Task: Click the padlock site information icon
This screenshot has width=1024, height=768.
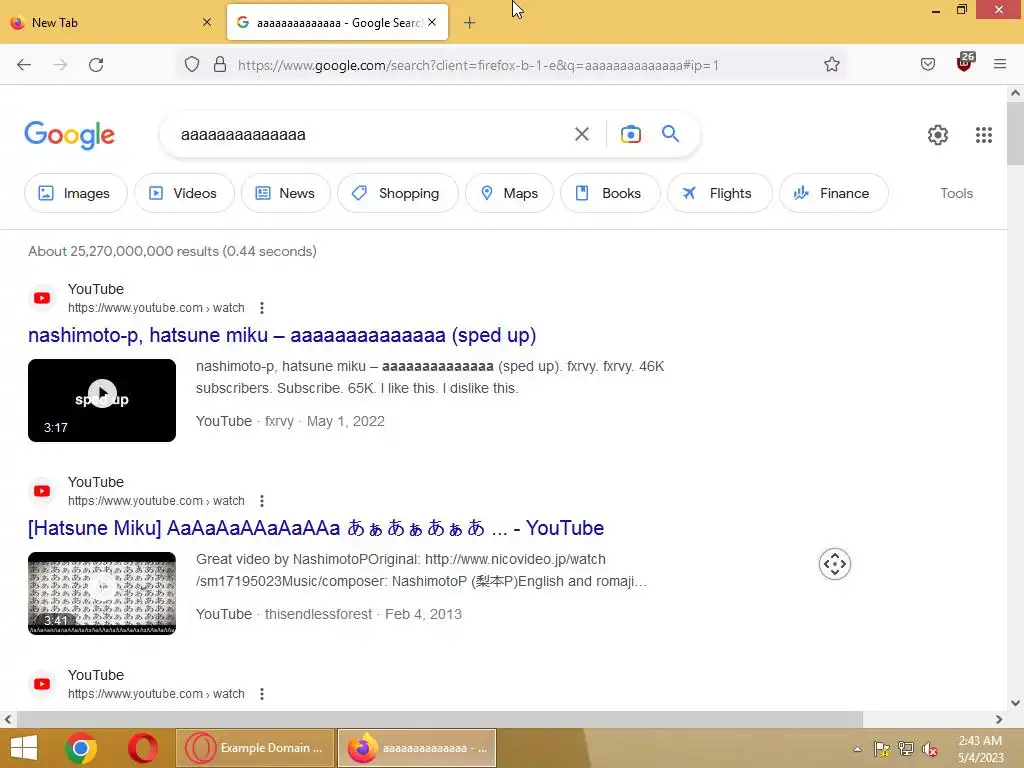Action: click(220, 65)
